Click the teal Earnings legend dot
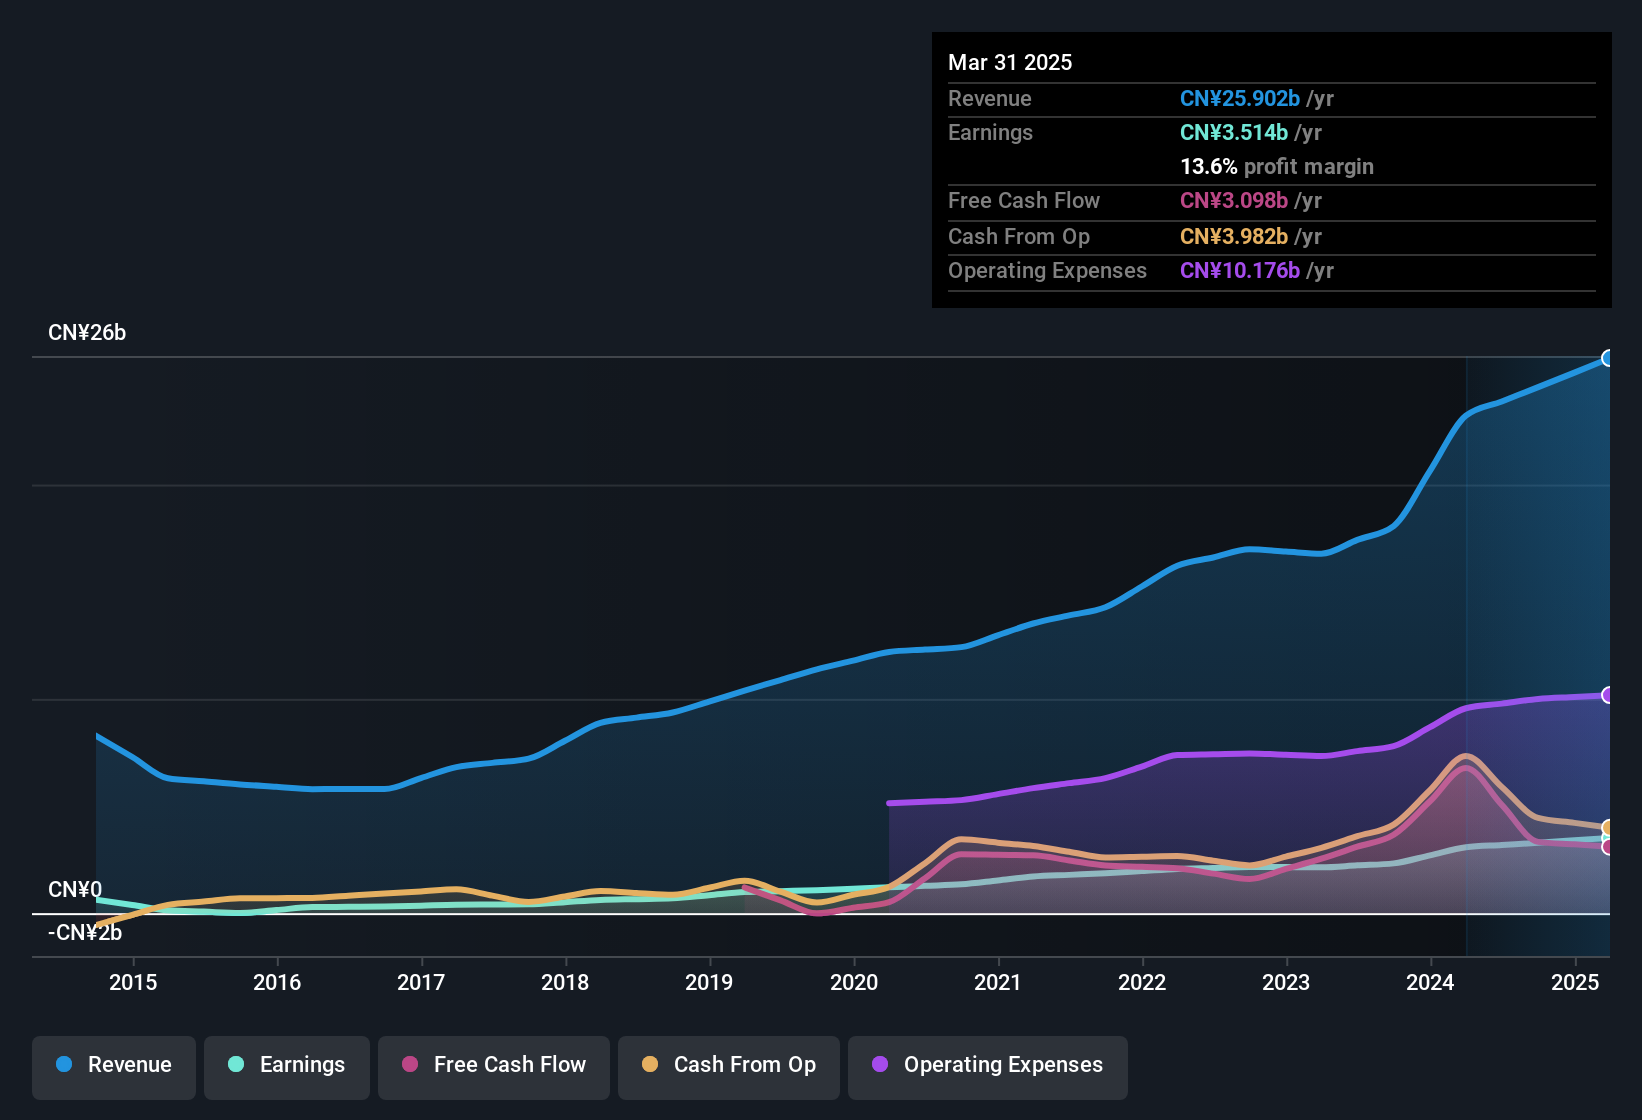Viewport: 1642px width, 1120px height. click(236, 1065)
